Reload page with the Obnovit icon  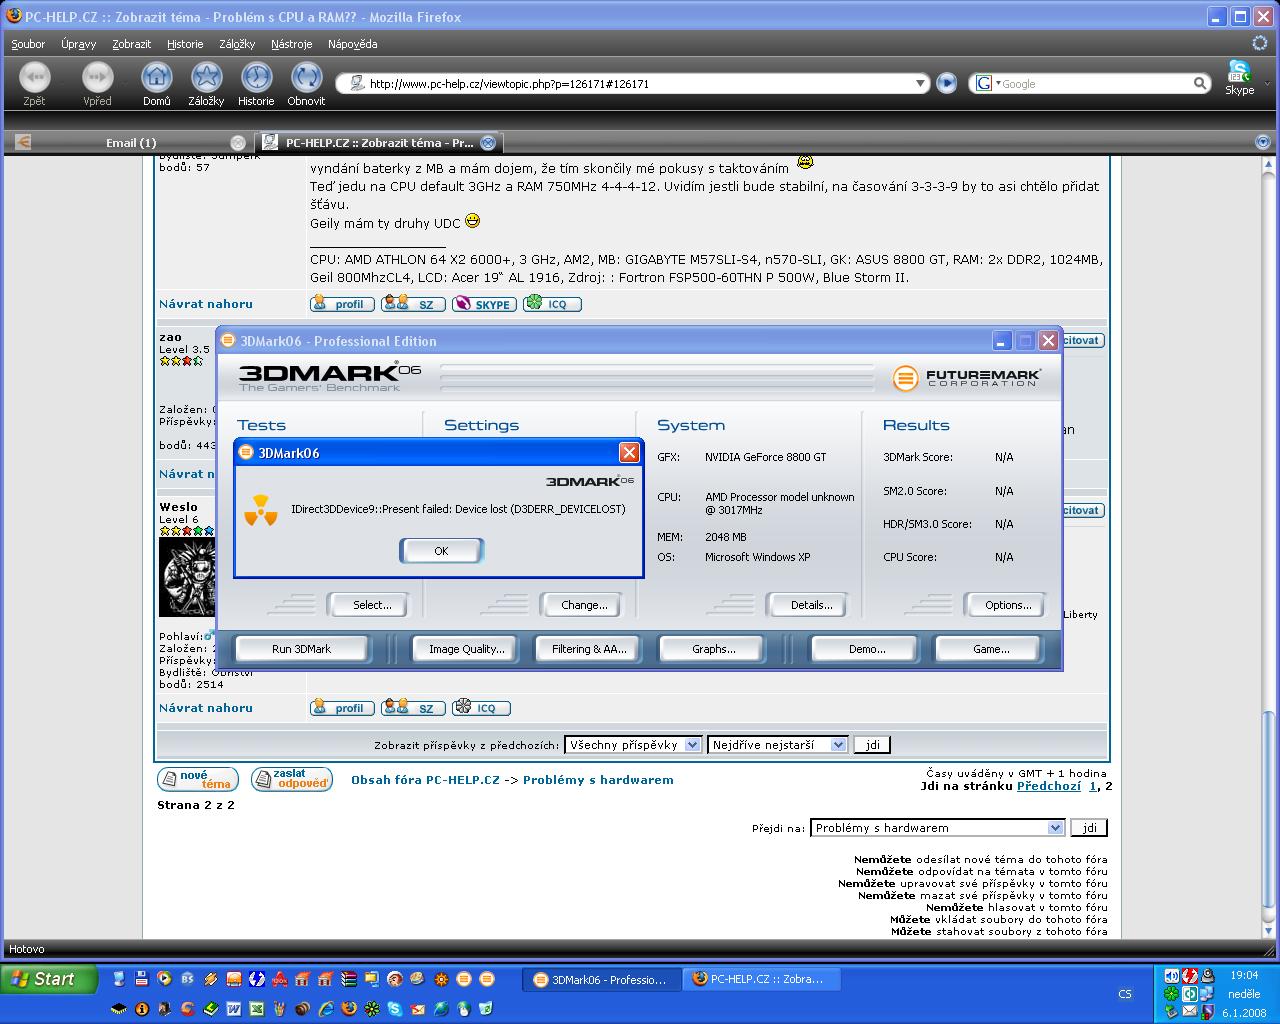[306, 77]
